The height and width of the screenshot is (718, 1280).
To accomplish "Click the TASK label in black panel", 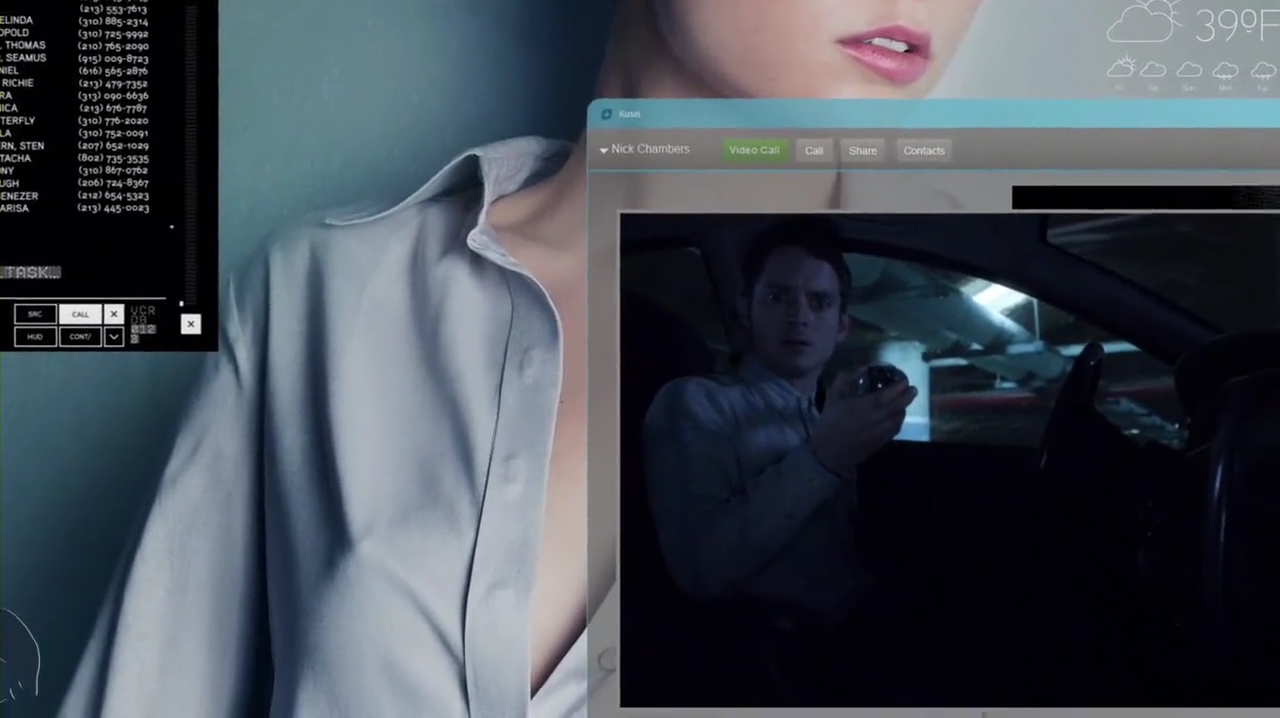I will pyautogui.click(x=30, y=272).
